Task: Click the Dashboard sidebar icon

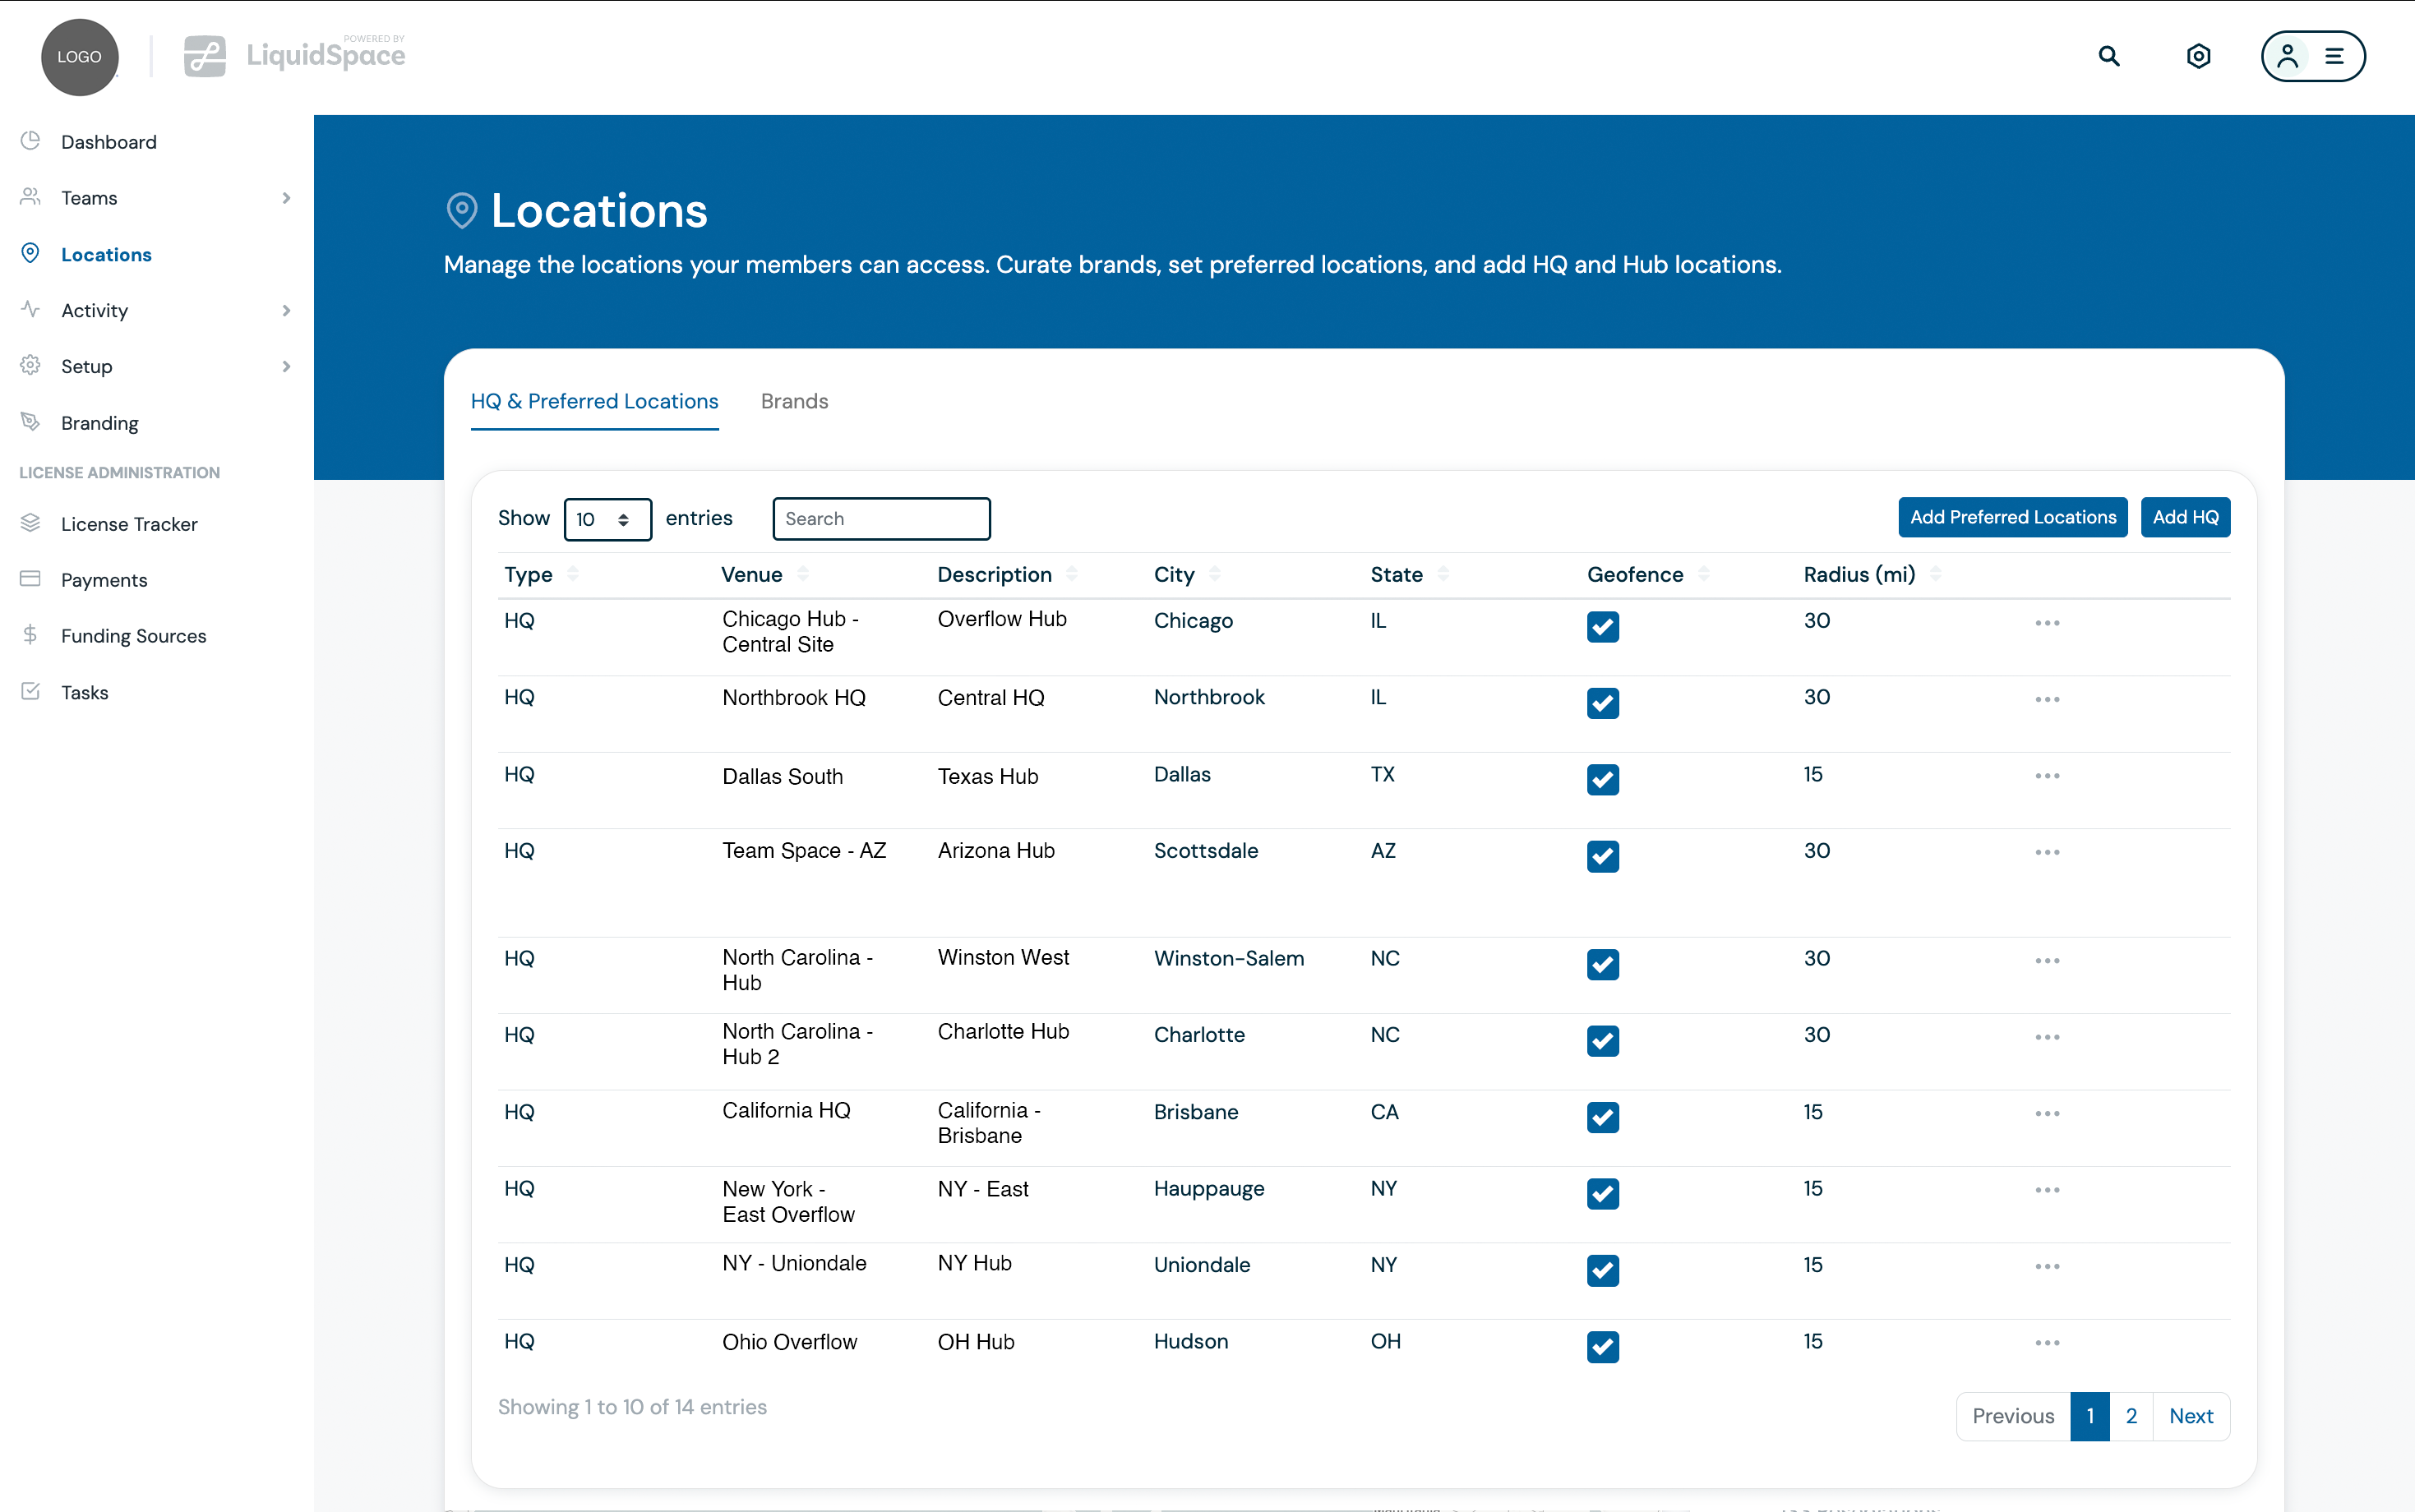Action: pos(31,141)
